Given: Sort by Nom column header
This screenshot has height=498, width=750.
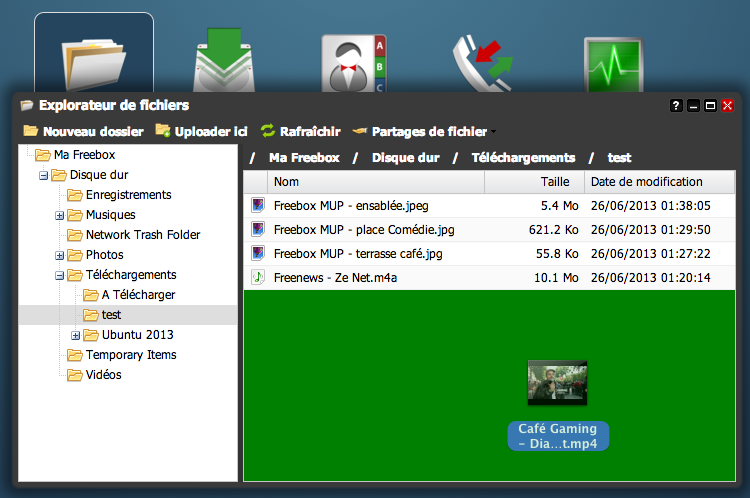Looking at the screenshot, I should (x=376, y=182).
